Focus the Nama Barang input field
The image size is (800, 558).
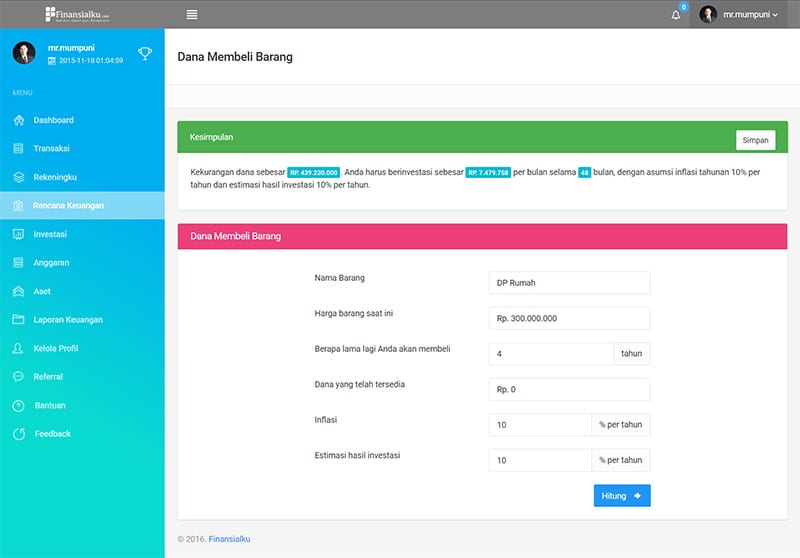(569, 283)
